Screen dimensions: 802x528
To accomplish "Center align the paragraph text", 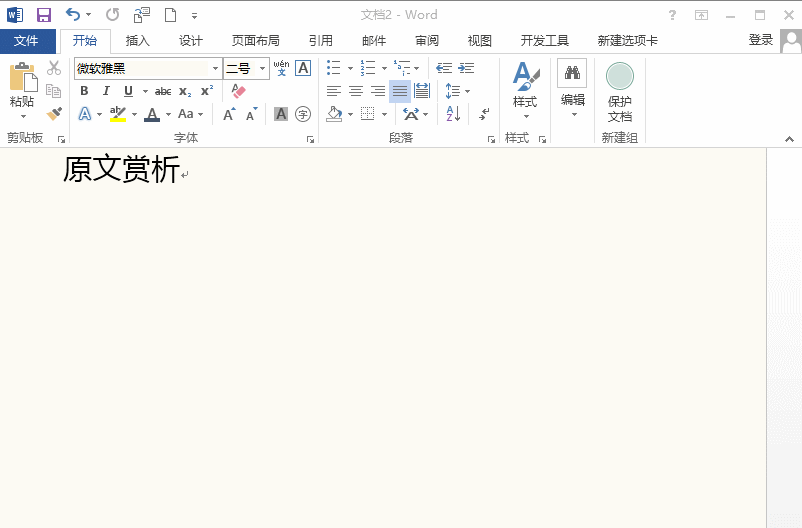I will 356,91.
